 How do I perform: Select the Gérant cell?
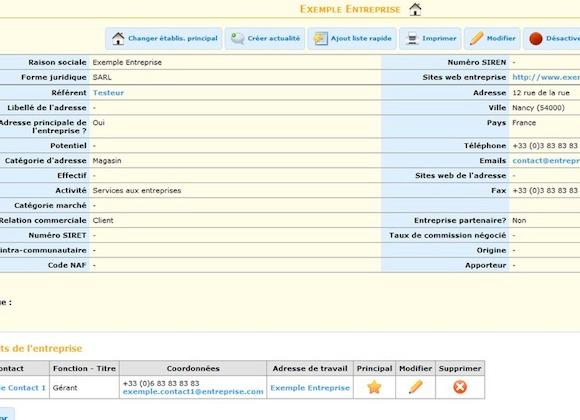(x=84, y=388)
